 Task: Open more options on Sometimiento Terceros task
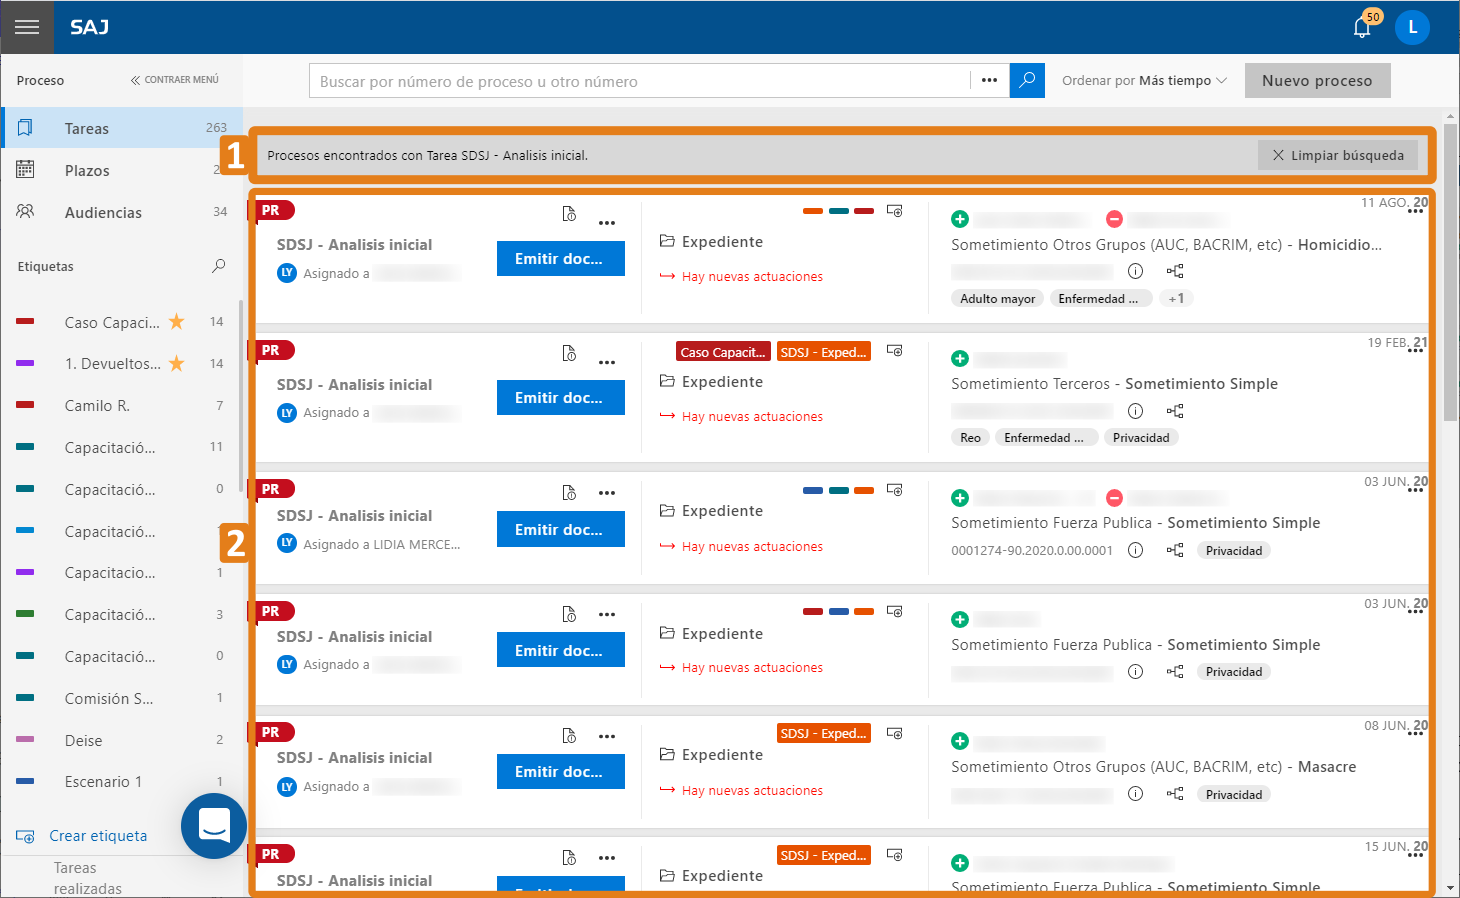(x=607, y=362)
